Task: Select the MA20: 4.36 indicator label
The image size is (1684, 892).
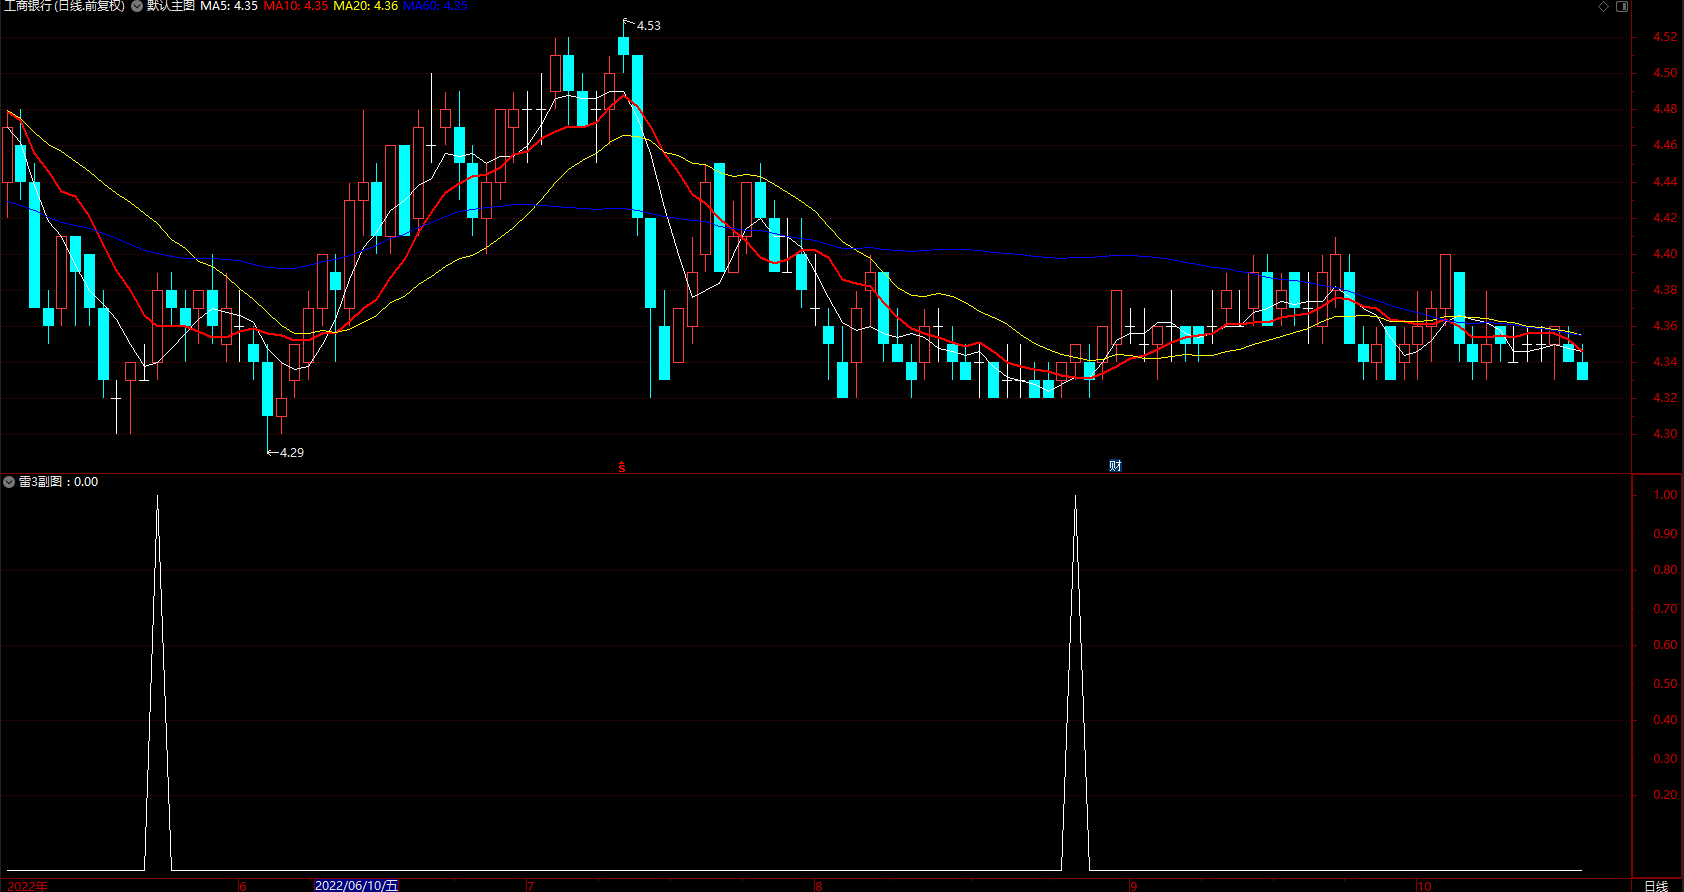Action: 366,6
